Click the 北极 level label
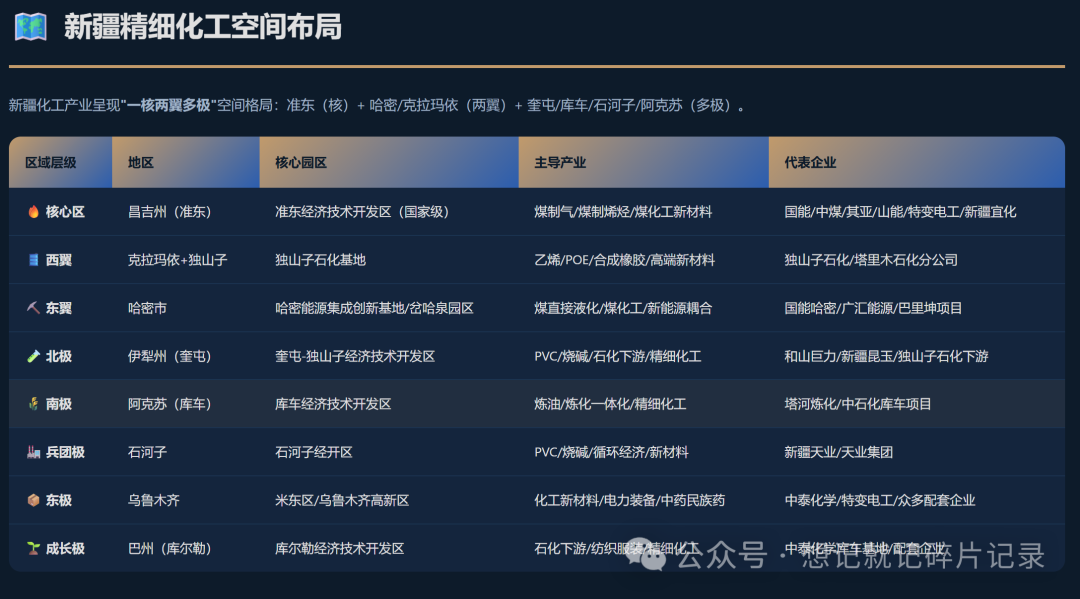1080x599 pixels. click(x=59, y=357)
